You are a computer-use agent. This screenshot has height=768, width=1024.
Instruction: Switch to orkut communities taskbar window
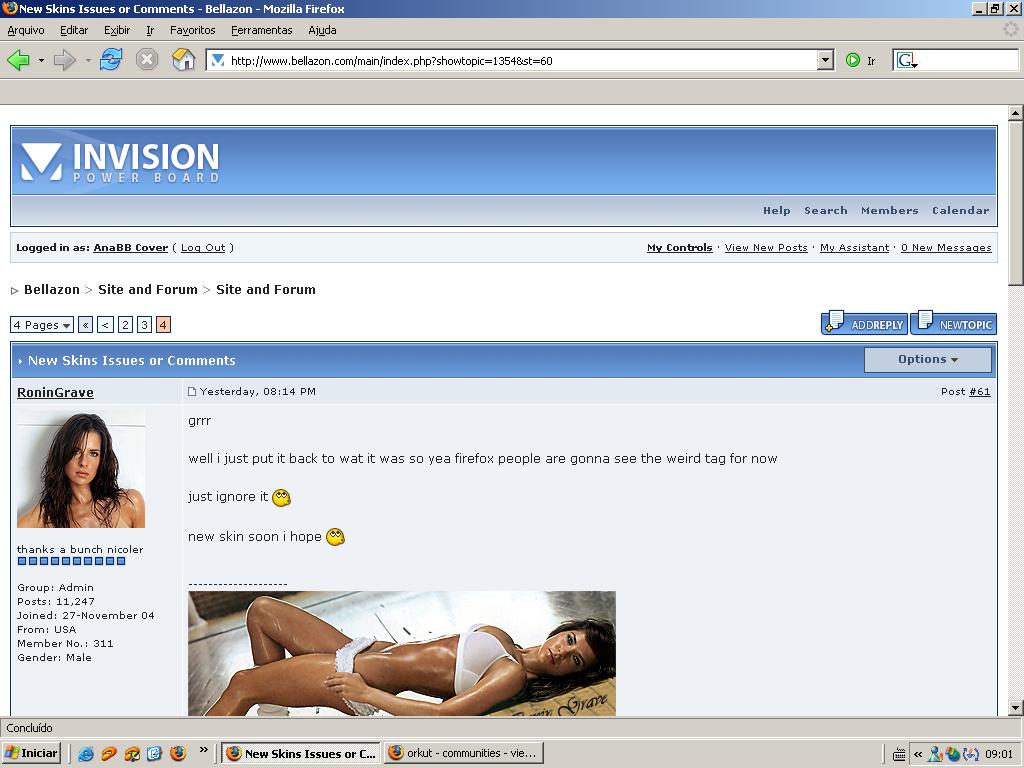click(x=463, y=753)
